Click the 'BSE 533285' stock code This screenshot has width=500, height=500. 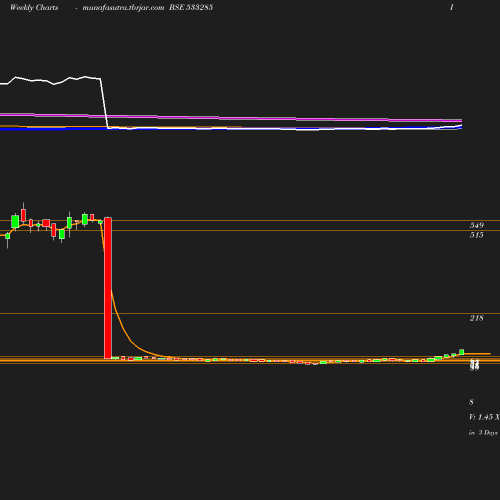pyautogui.click(x=191, y=7)
